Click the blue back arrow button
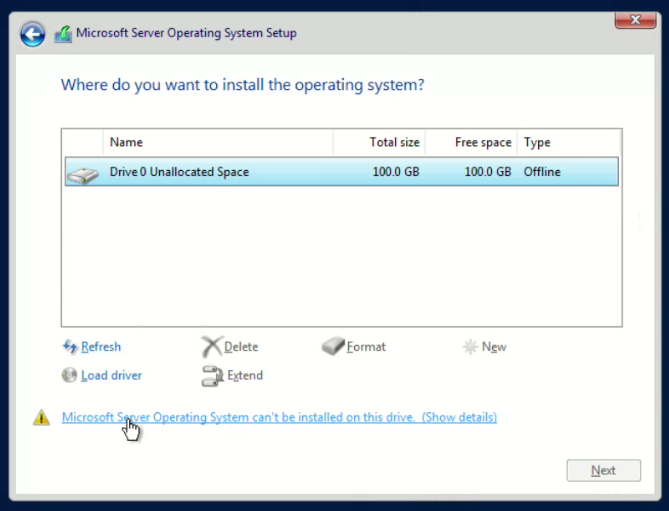Screen dimensions: 669x511 point(33,34)
